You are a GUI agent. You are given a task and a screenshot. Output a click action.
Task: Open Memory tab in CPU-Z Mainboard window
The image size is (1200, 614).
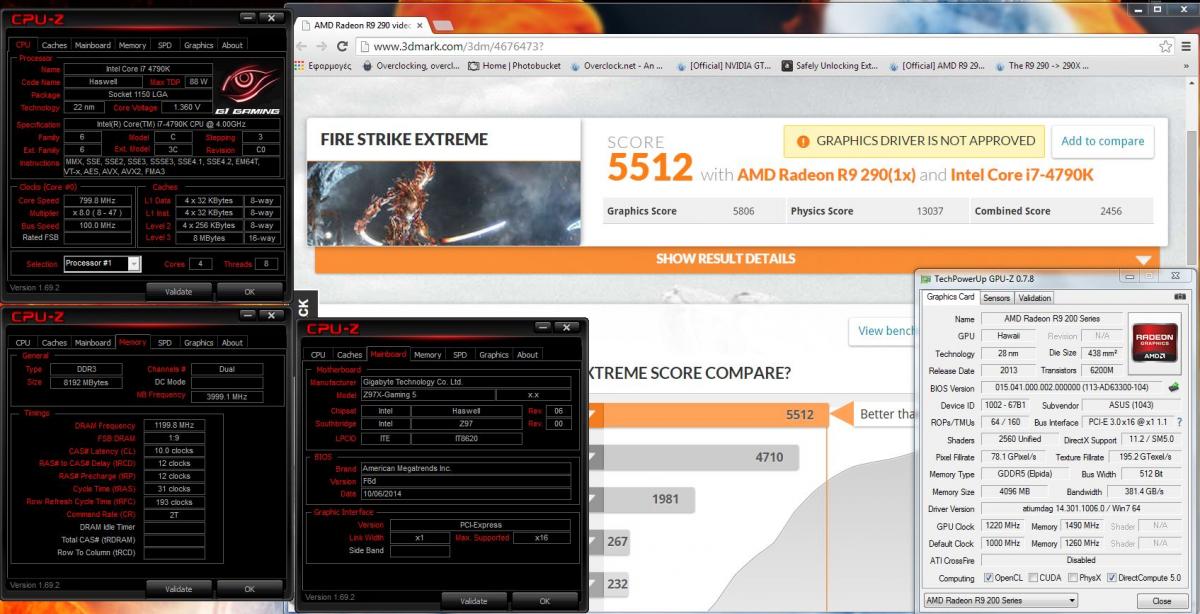427,354
